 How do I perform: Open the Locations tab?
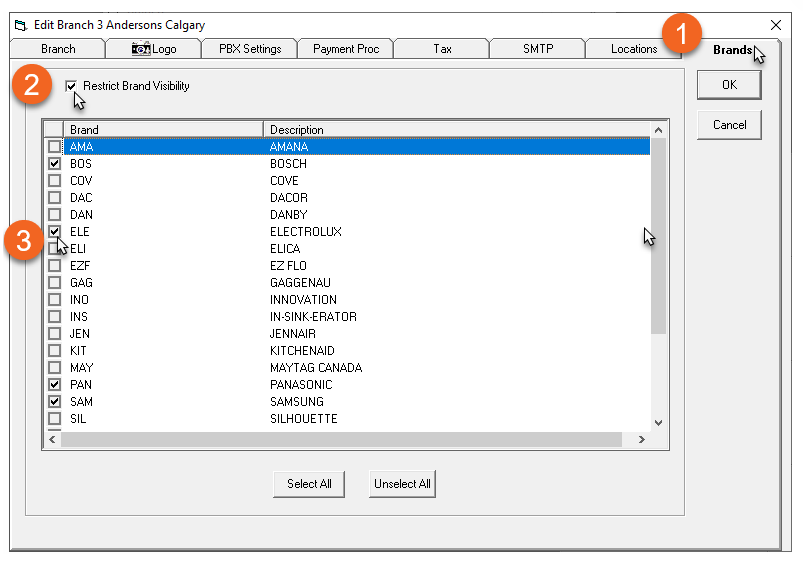click(x=633, y=49)
